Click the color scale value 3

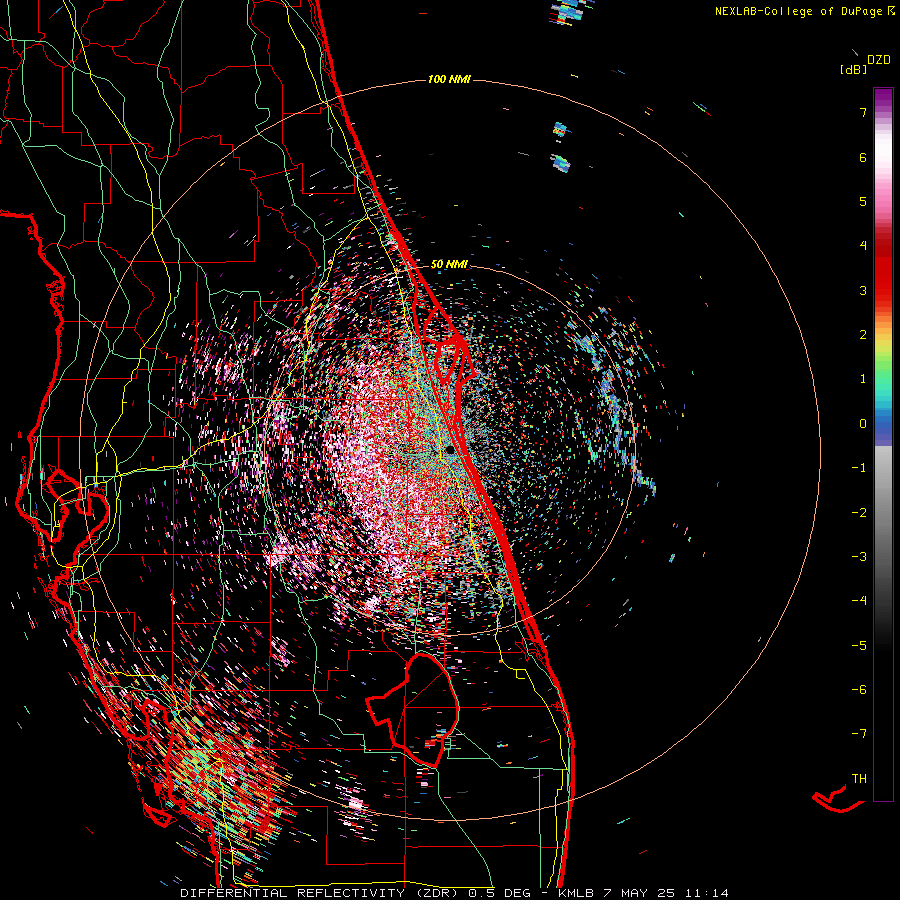(863, 290)
